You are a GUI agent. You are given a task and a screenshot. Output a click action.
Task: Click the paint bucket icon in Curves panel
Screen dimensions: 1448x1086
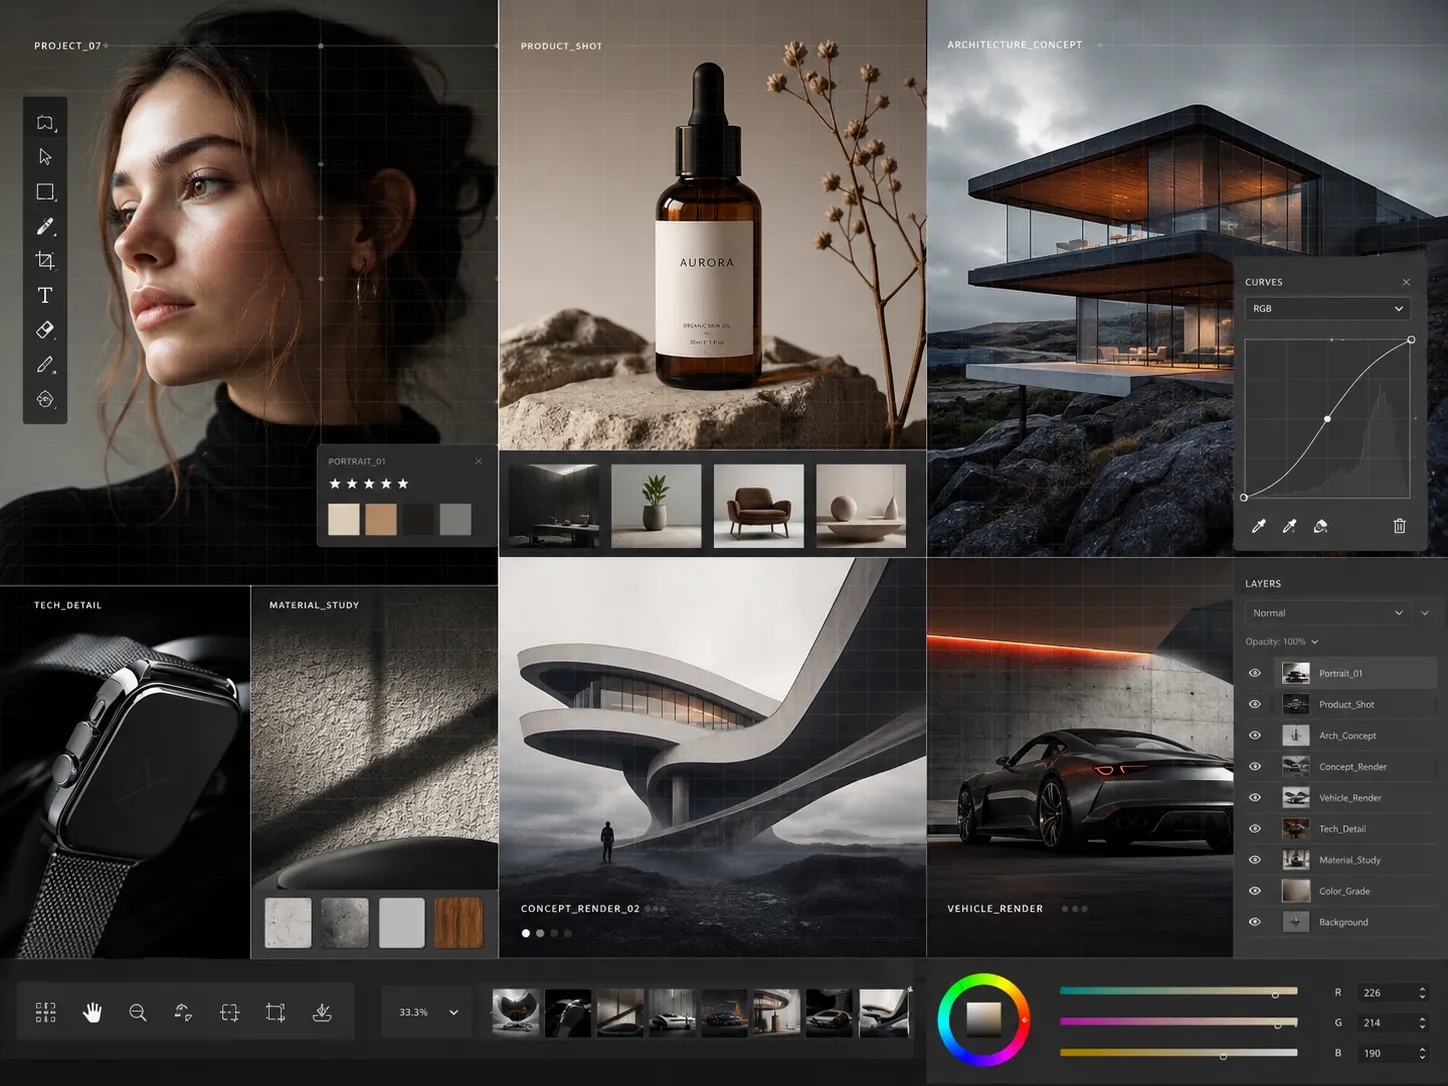1321,526
